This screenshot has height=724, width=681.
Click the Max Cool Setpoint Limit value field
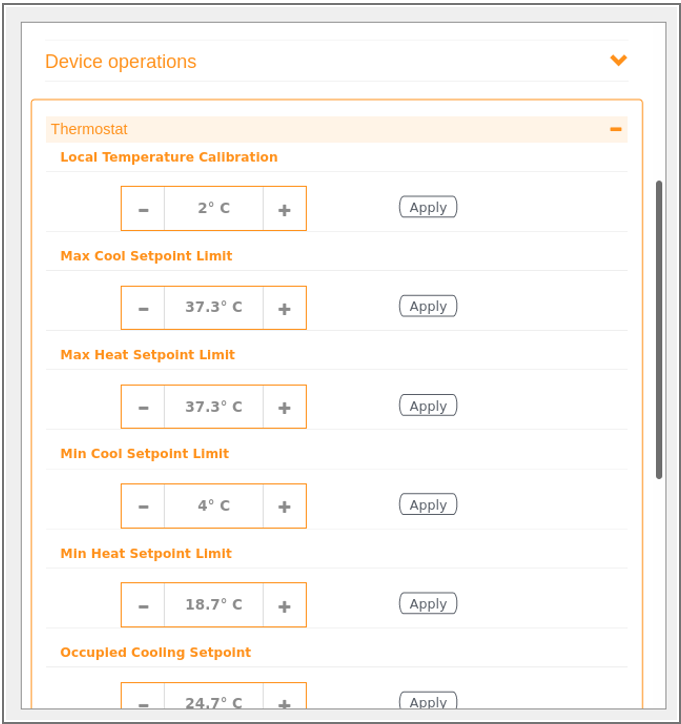[x=214, y=308]
